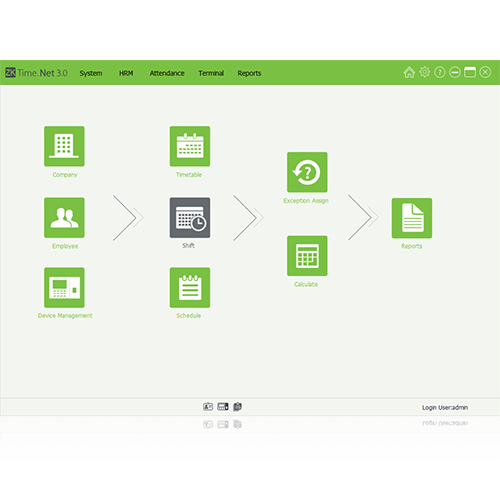
Task: Open the Calculate grid icon
Action: tap(307, 256)
